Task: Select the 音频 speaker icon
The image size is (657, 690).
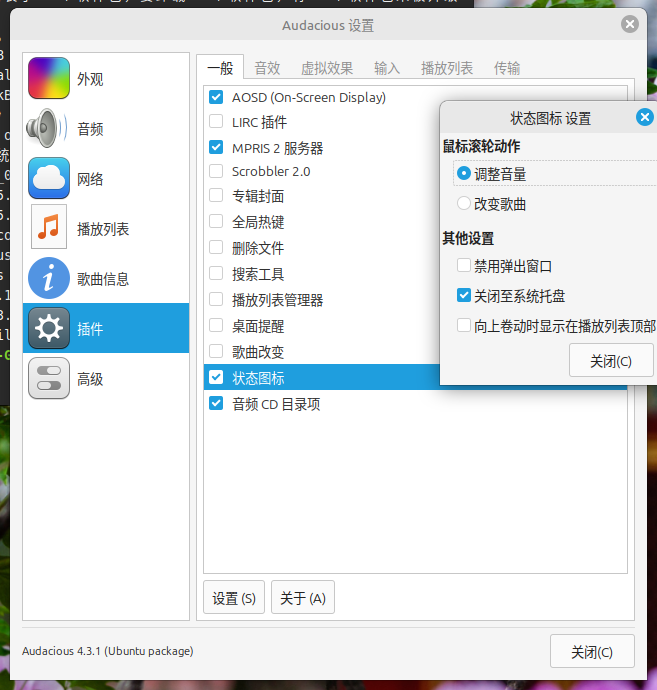Action: pos(47,128)
